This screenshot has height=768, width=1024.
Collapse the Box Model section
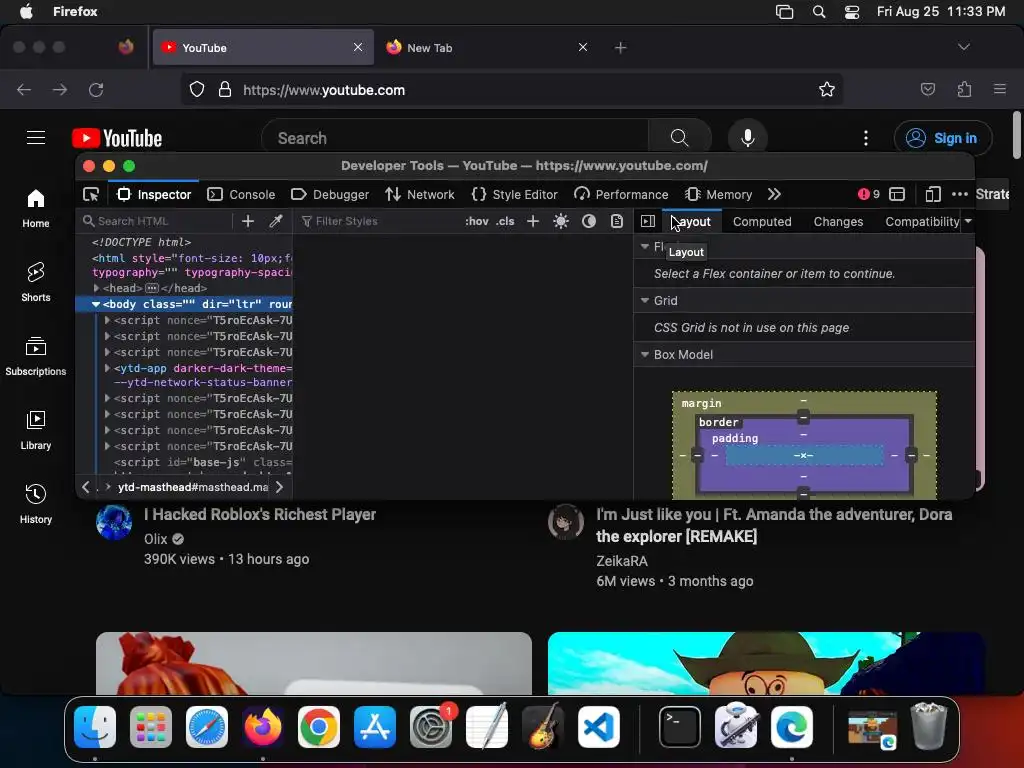(x=645, y=355)
